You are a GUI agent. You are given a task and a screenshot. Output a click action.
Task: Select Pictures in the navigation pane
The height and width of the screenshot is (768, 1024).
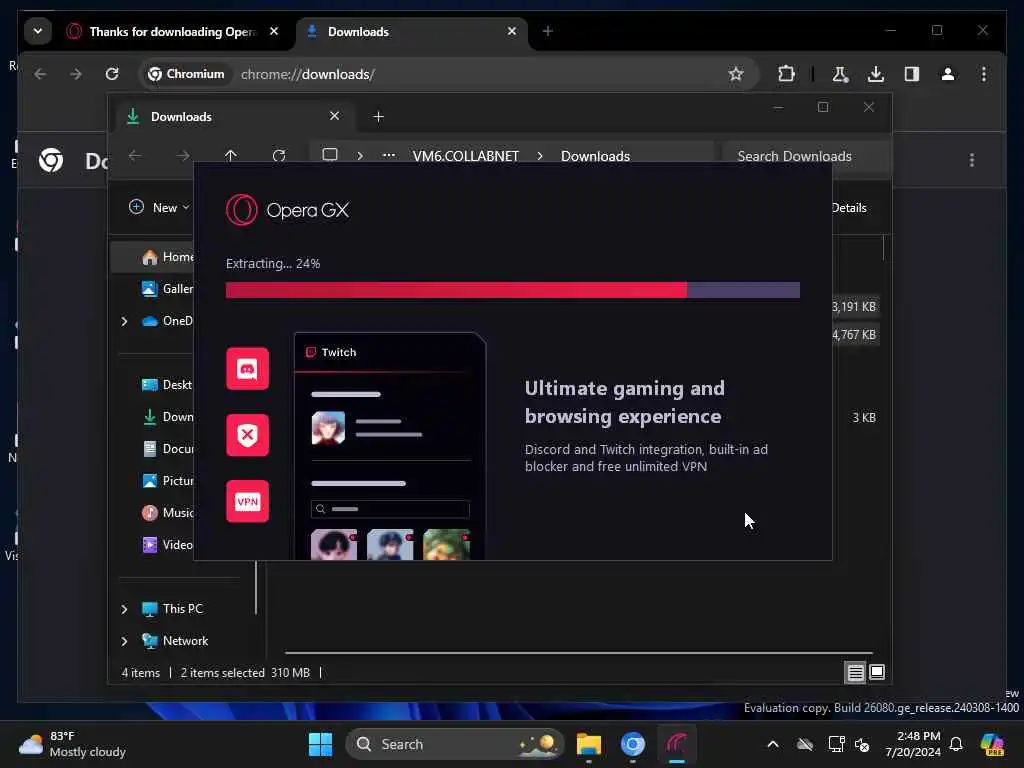click(x=167, y=481)
